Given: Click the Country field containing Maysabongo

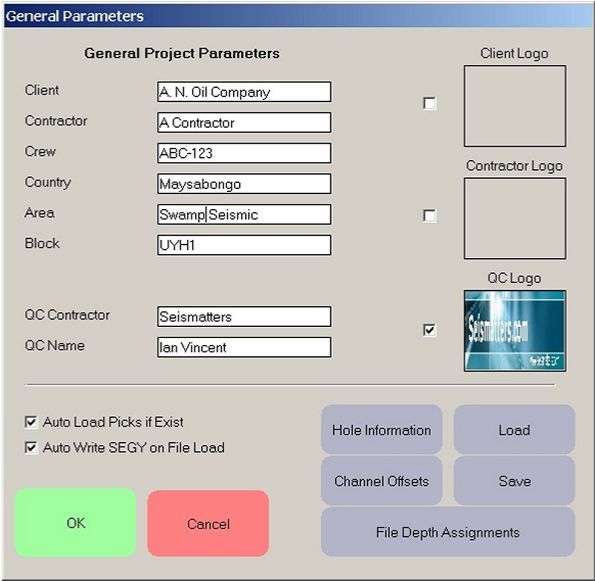Looking at the screenshot, I should tap(244, 184).
